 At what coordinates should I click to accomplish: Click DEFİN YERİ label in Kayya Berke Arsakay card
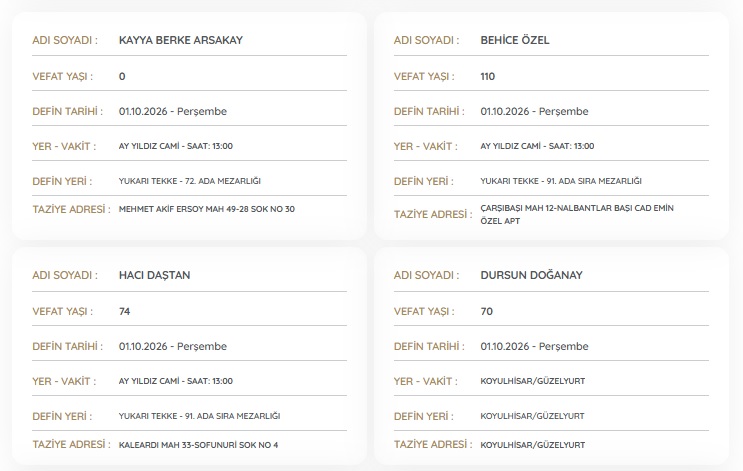(x=62, y=181)
